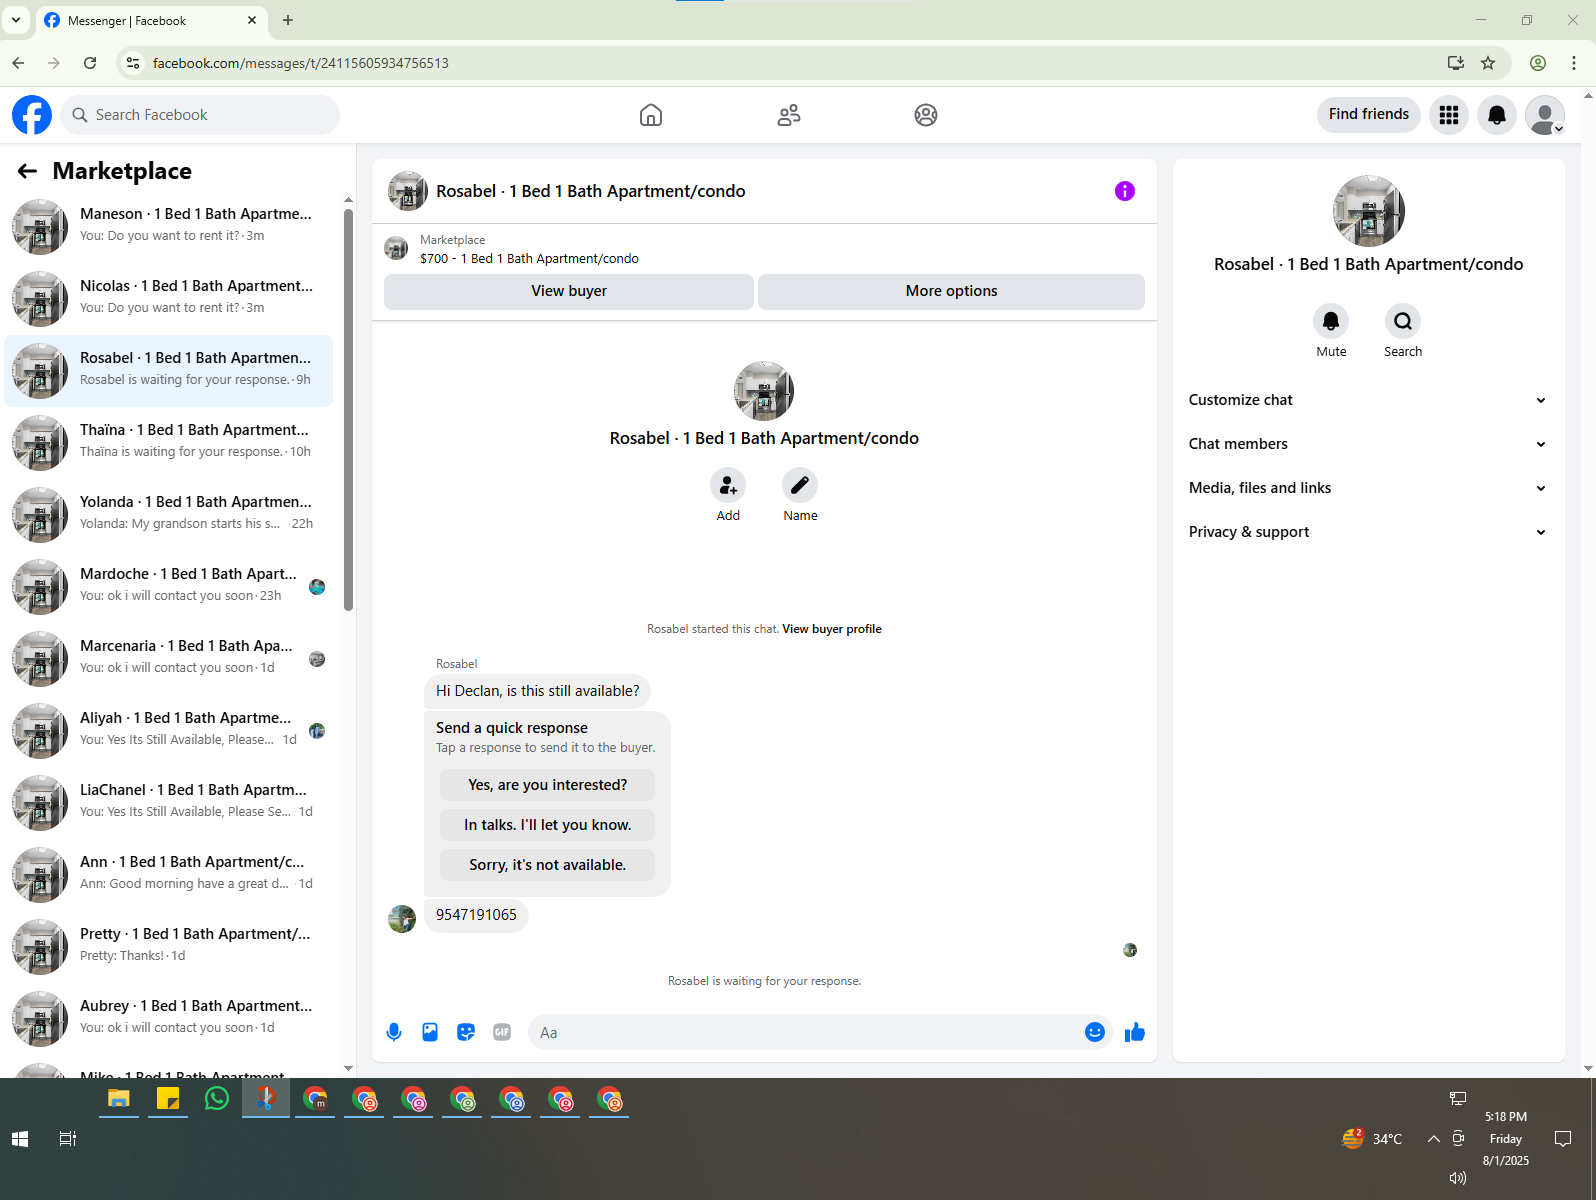Choose a sticker icon

point(466,1032)
